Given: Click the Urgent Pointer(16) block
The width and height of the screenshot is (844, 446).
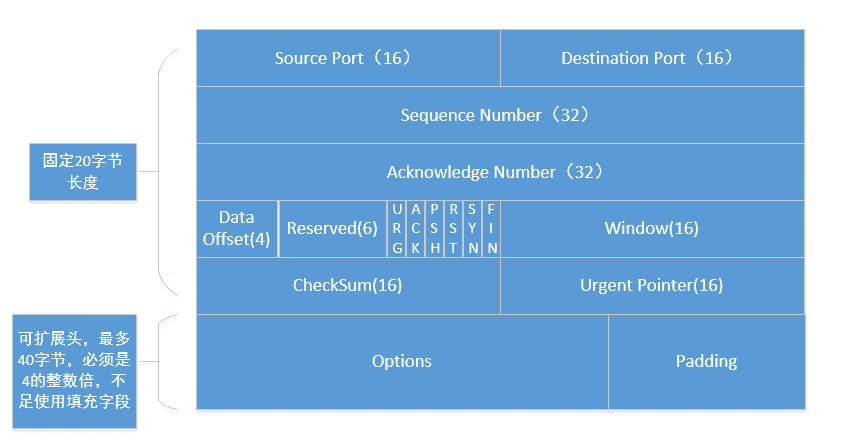Looking at the screenshot, I should tap(652, 286).
